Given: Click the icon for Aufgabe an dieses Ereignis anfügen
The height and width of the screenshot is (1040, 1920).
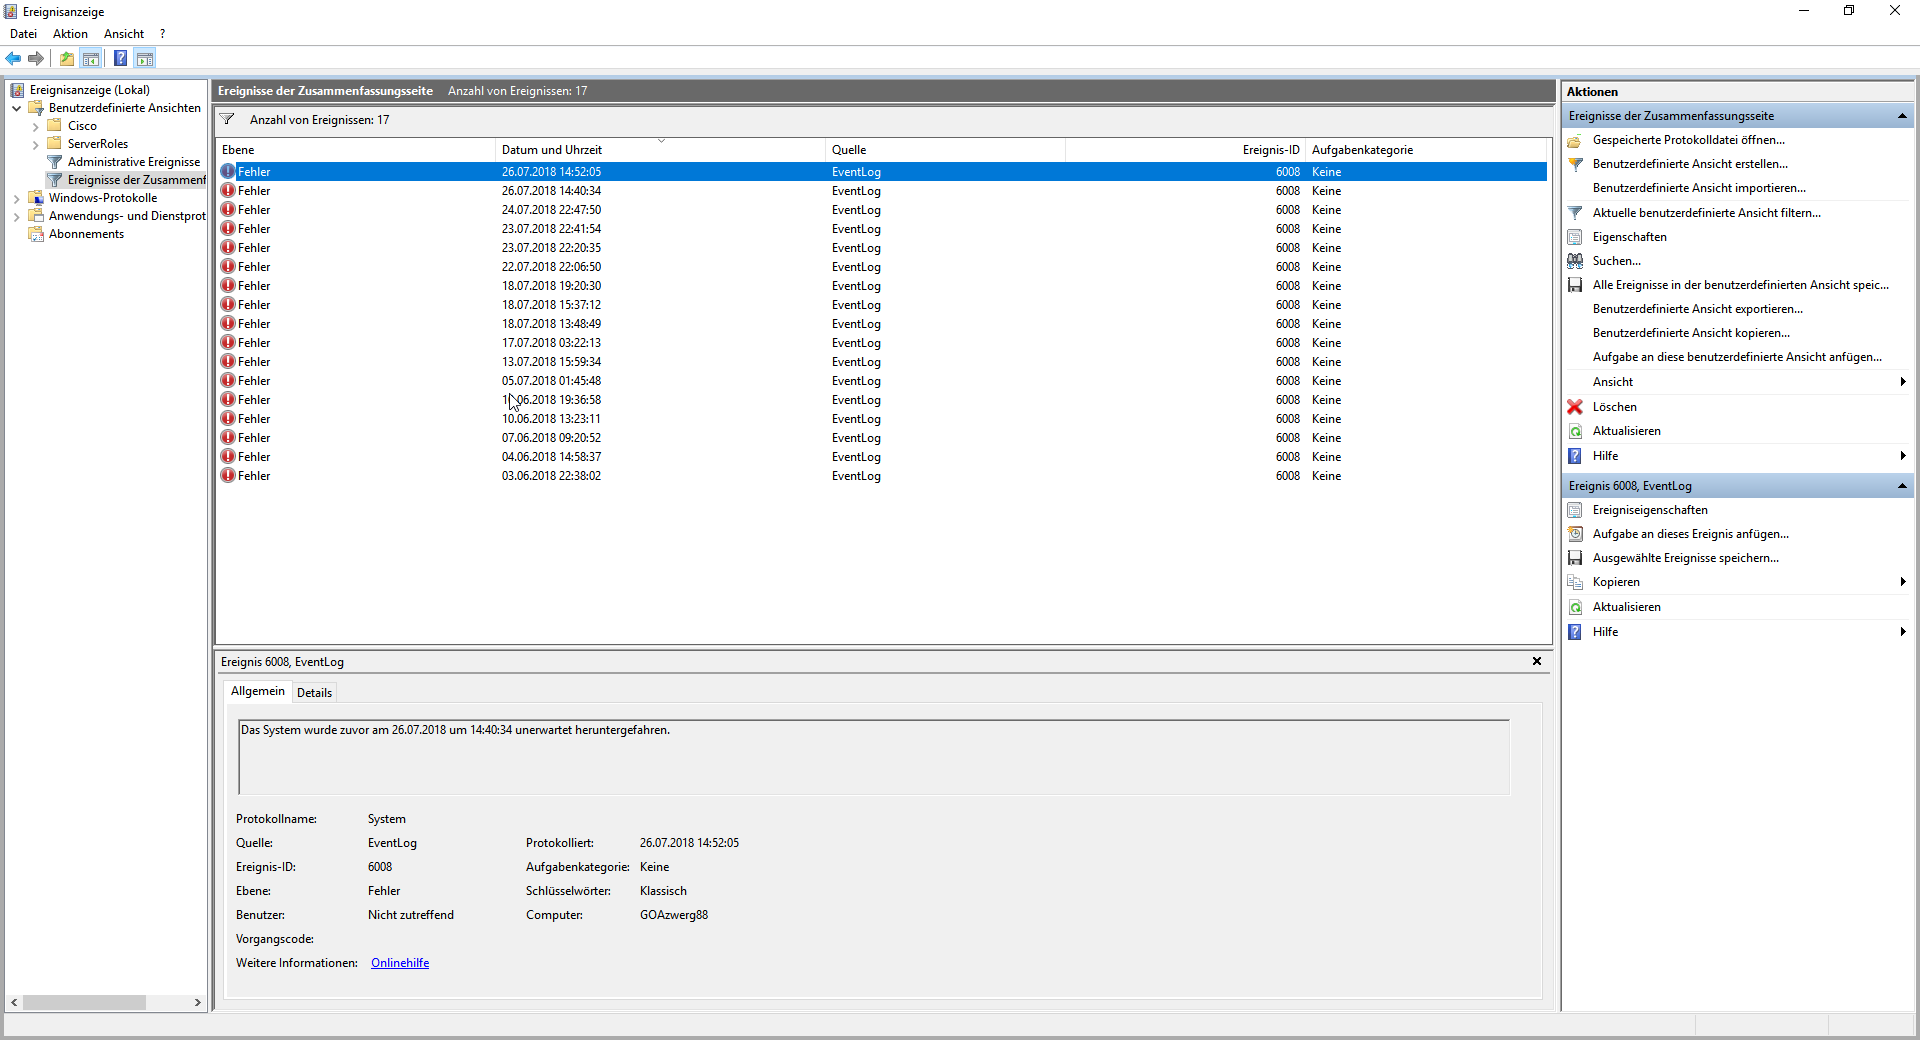Looking at the screenshot, I should point(1575,534).
